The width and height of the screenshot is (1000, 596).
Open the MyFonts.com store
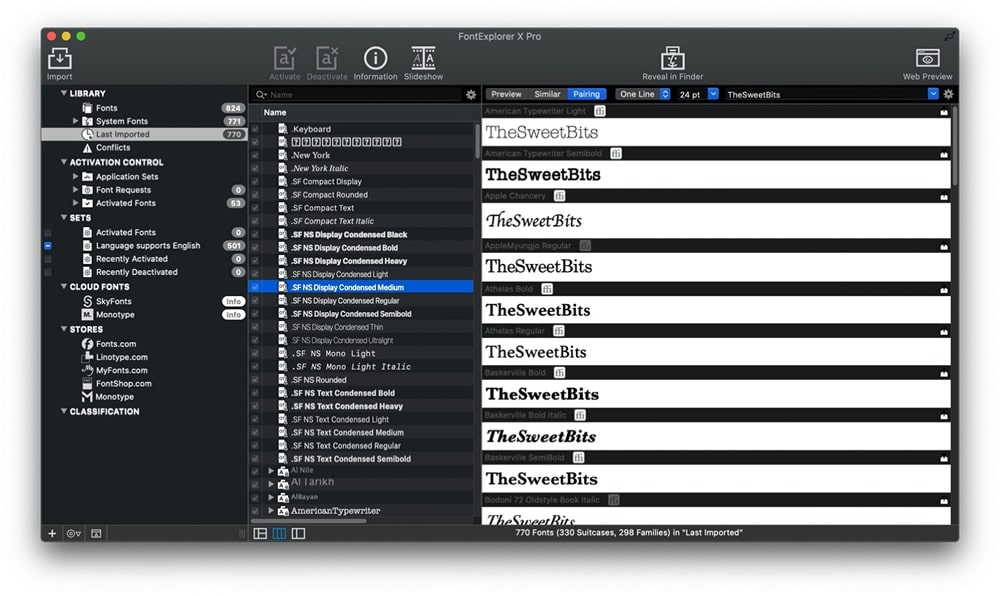point(121,370)
